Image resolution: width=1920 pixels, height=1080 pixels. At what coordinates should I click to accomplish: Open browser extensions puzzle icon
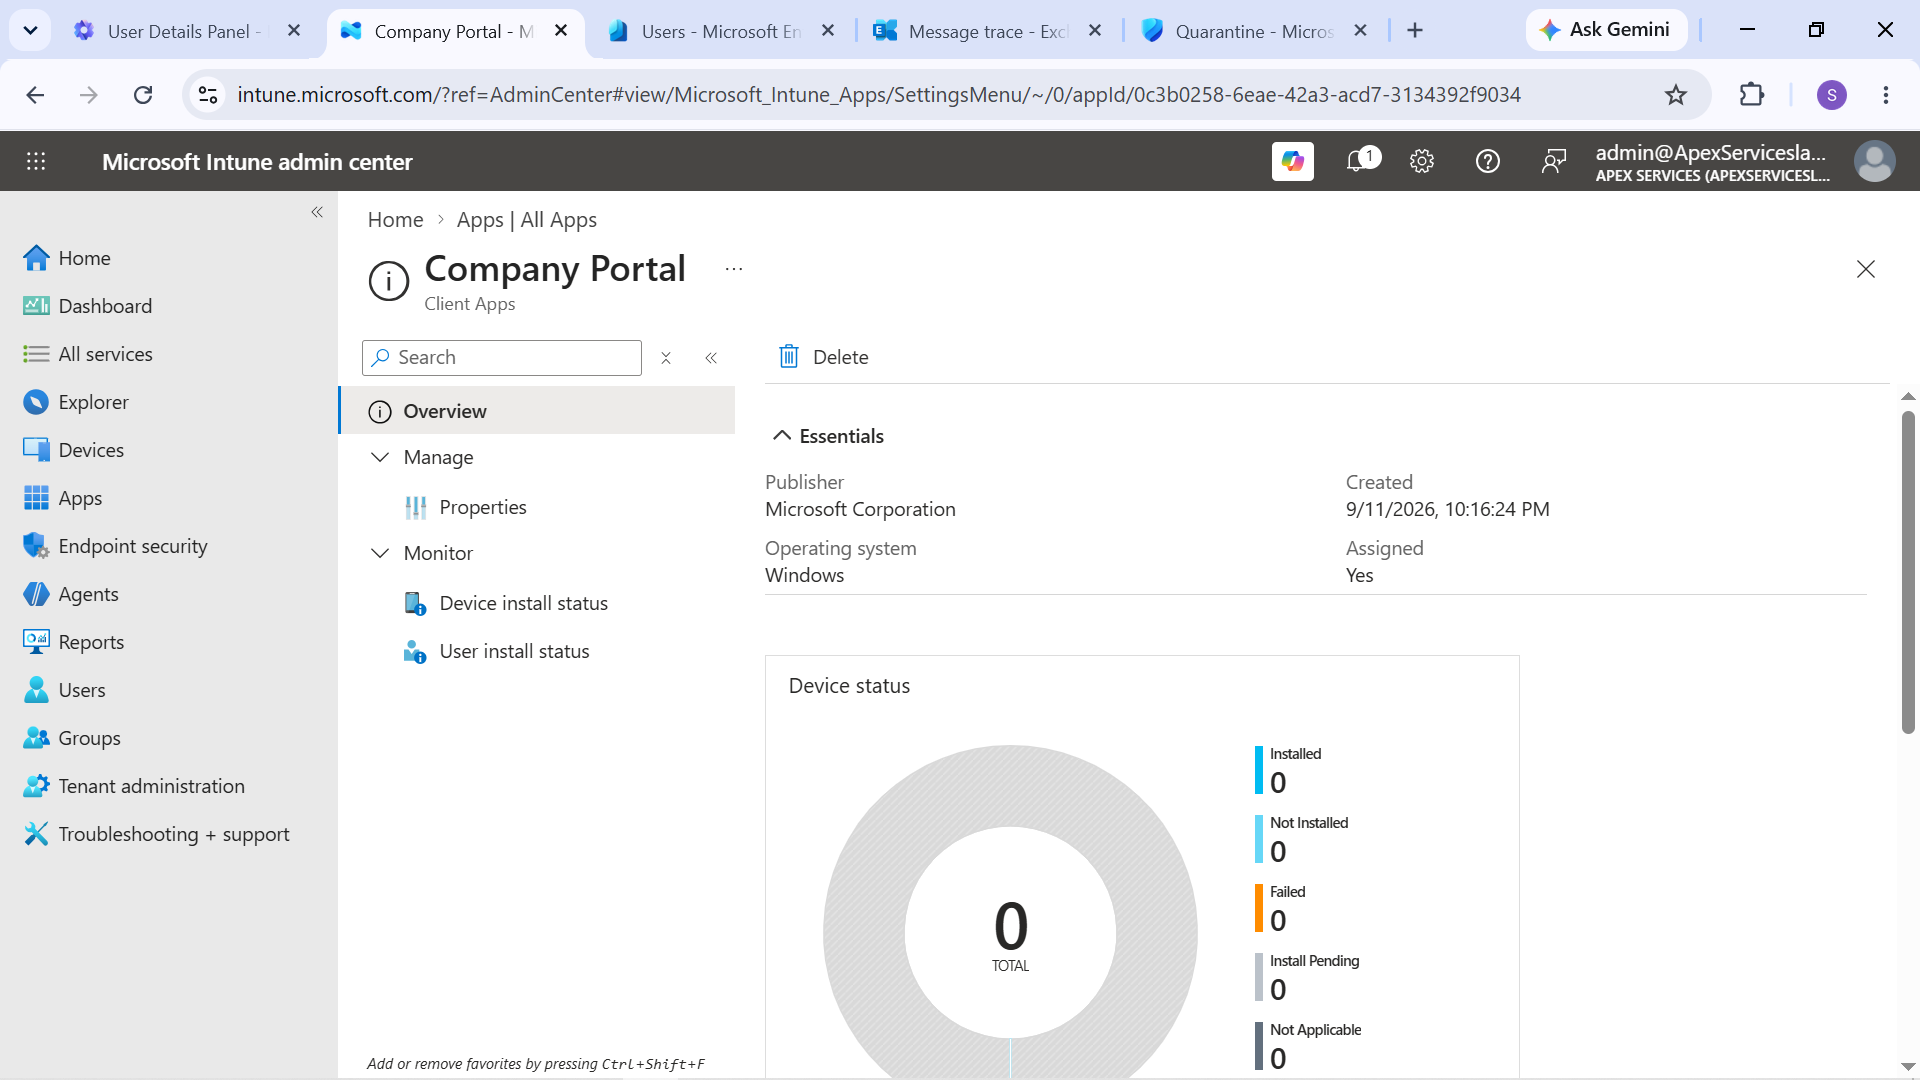pos(1752,95)
